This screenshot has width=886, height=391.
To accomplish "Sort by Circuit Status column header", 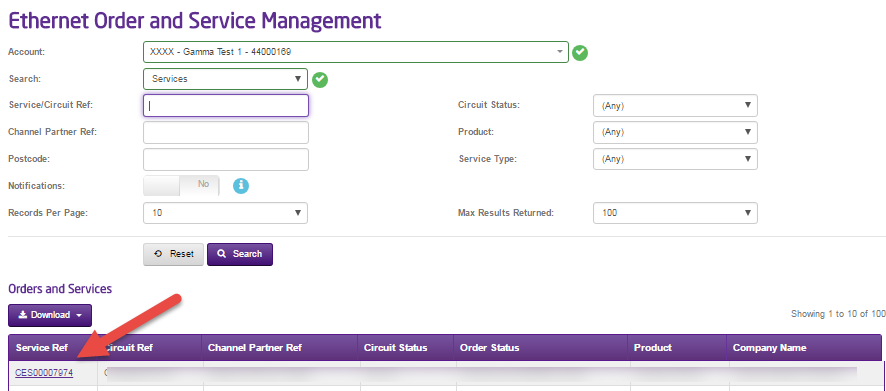I will pos(396,347).
